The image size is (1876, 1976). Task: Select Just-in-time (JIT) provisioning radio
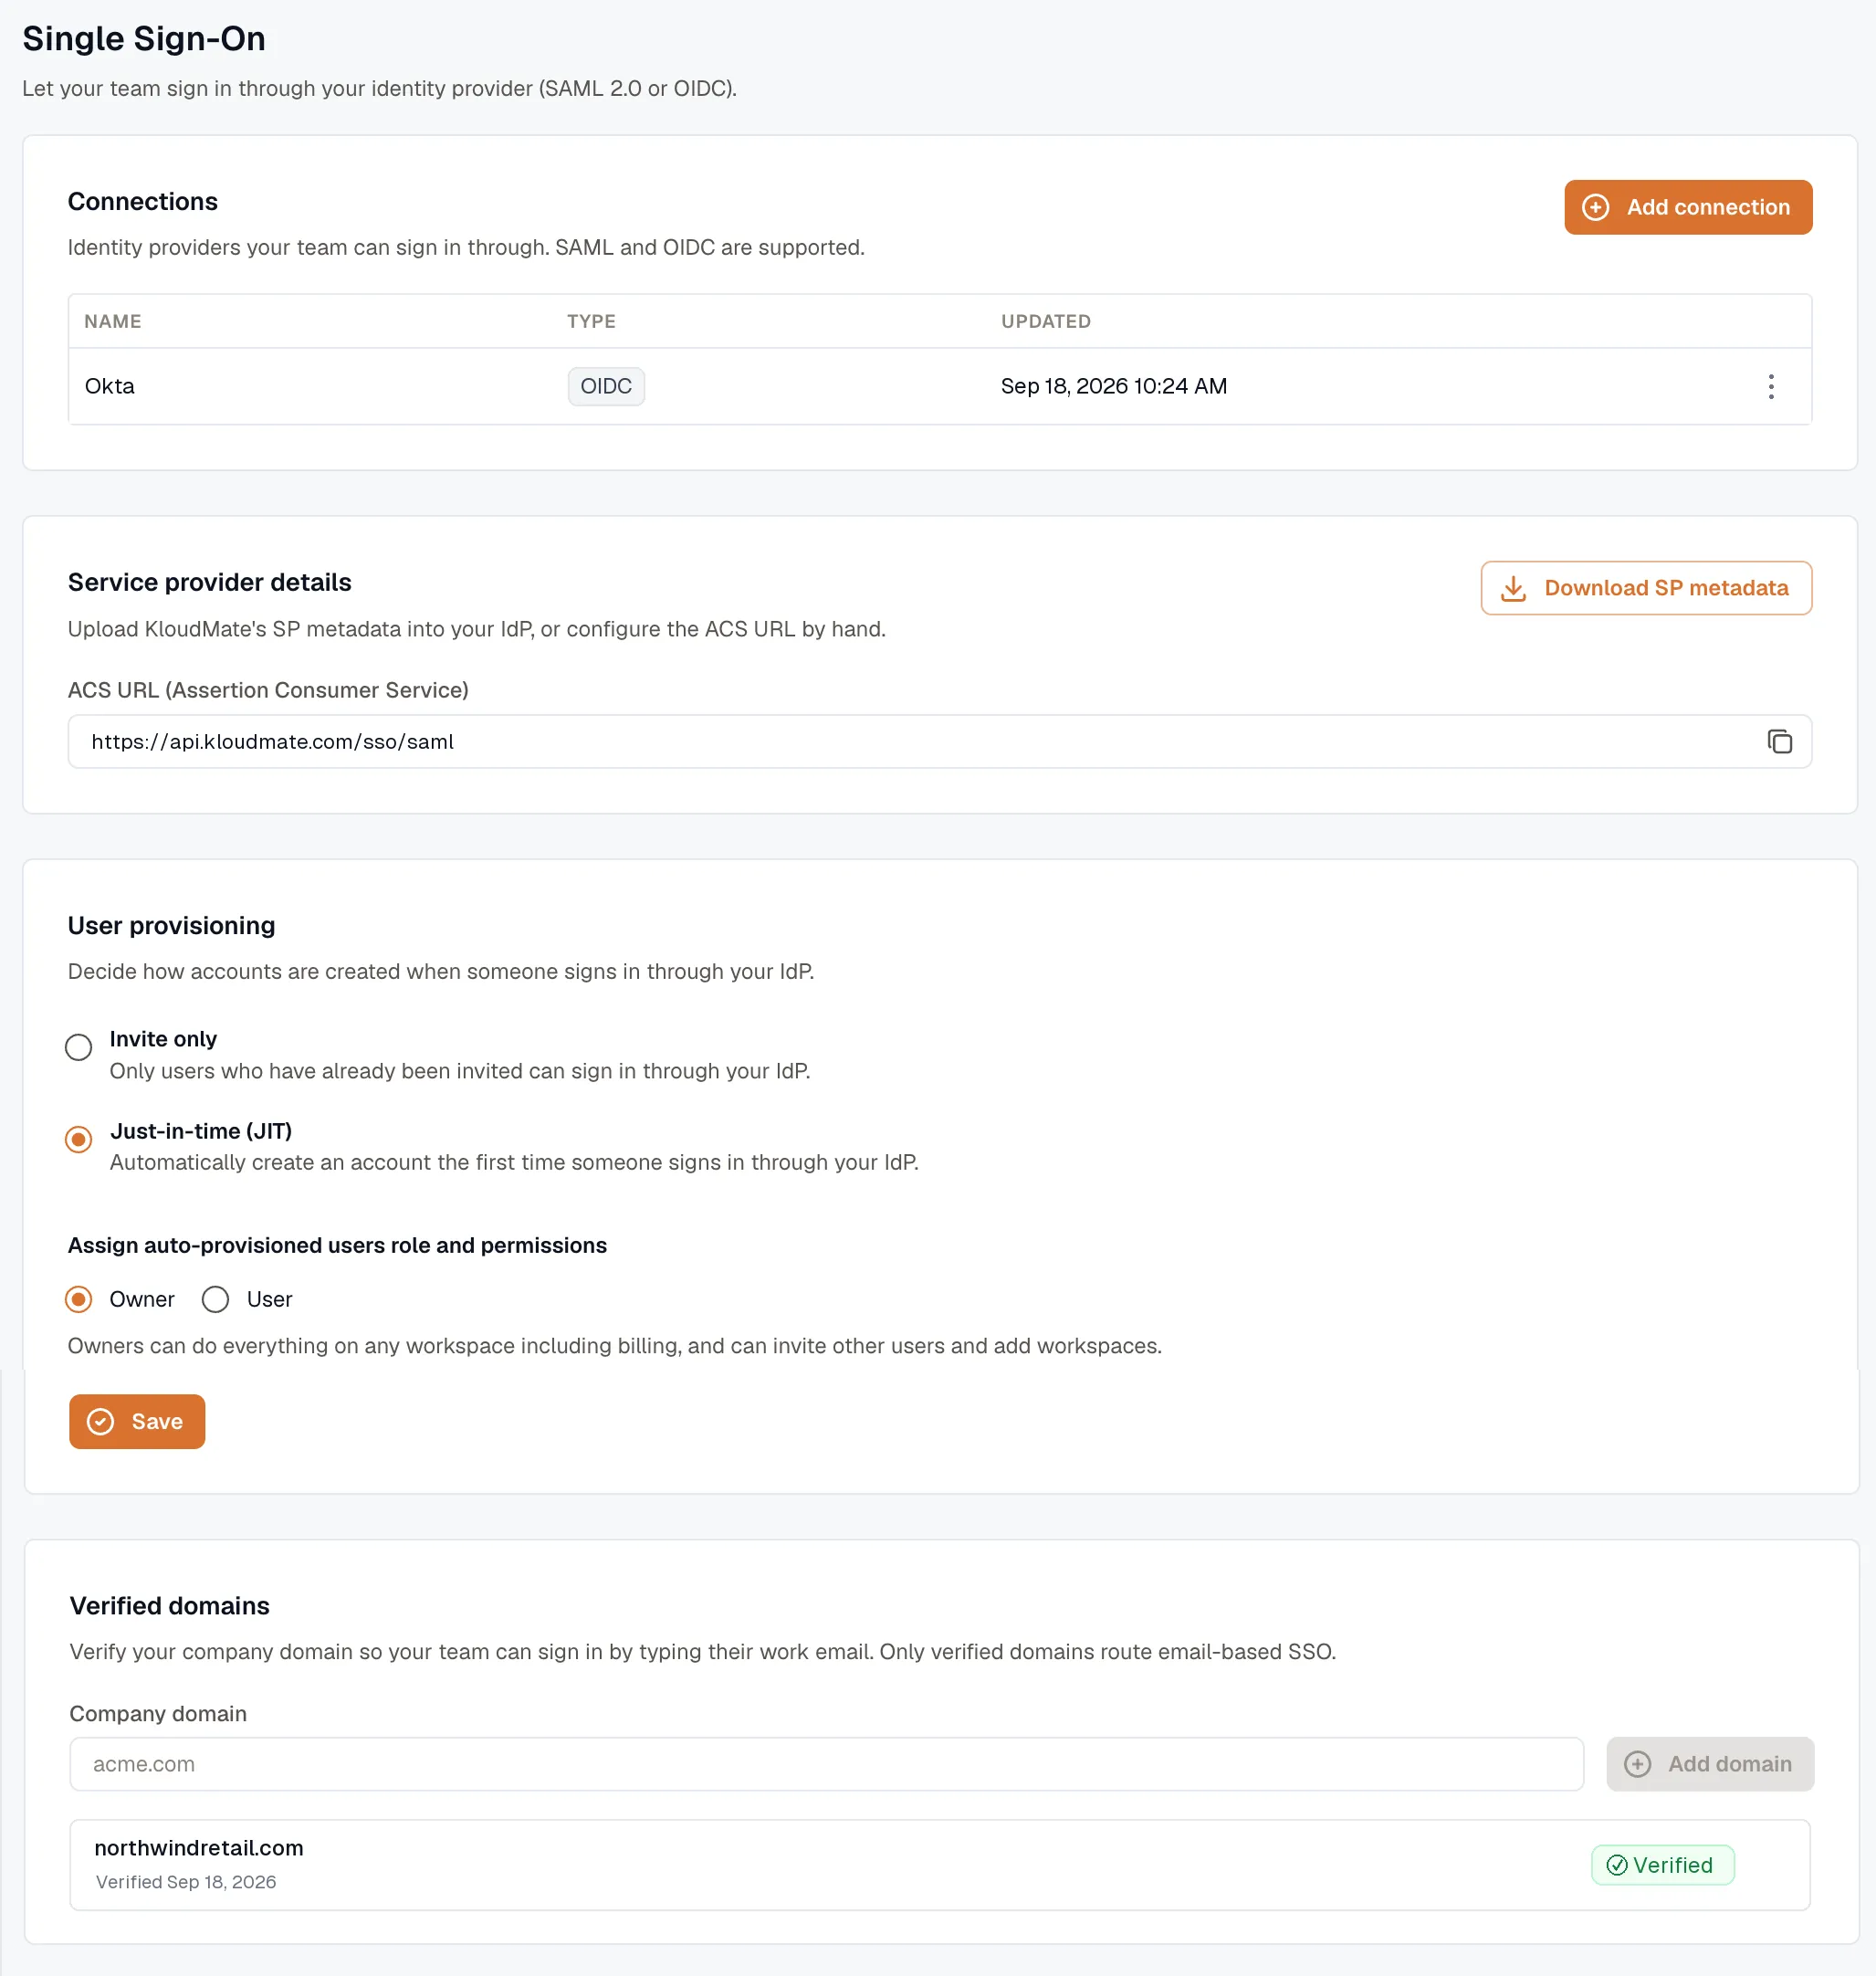78,1139
